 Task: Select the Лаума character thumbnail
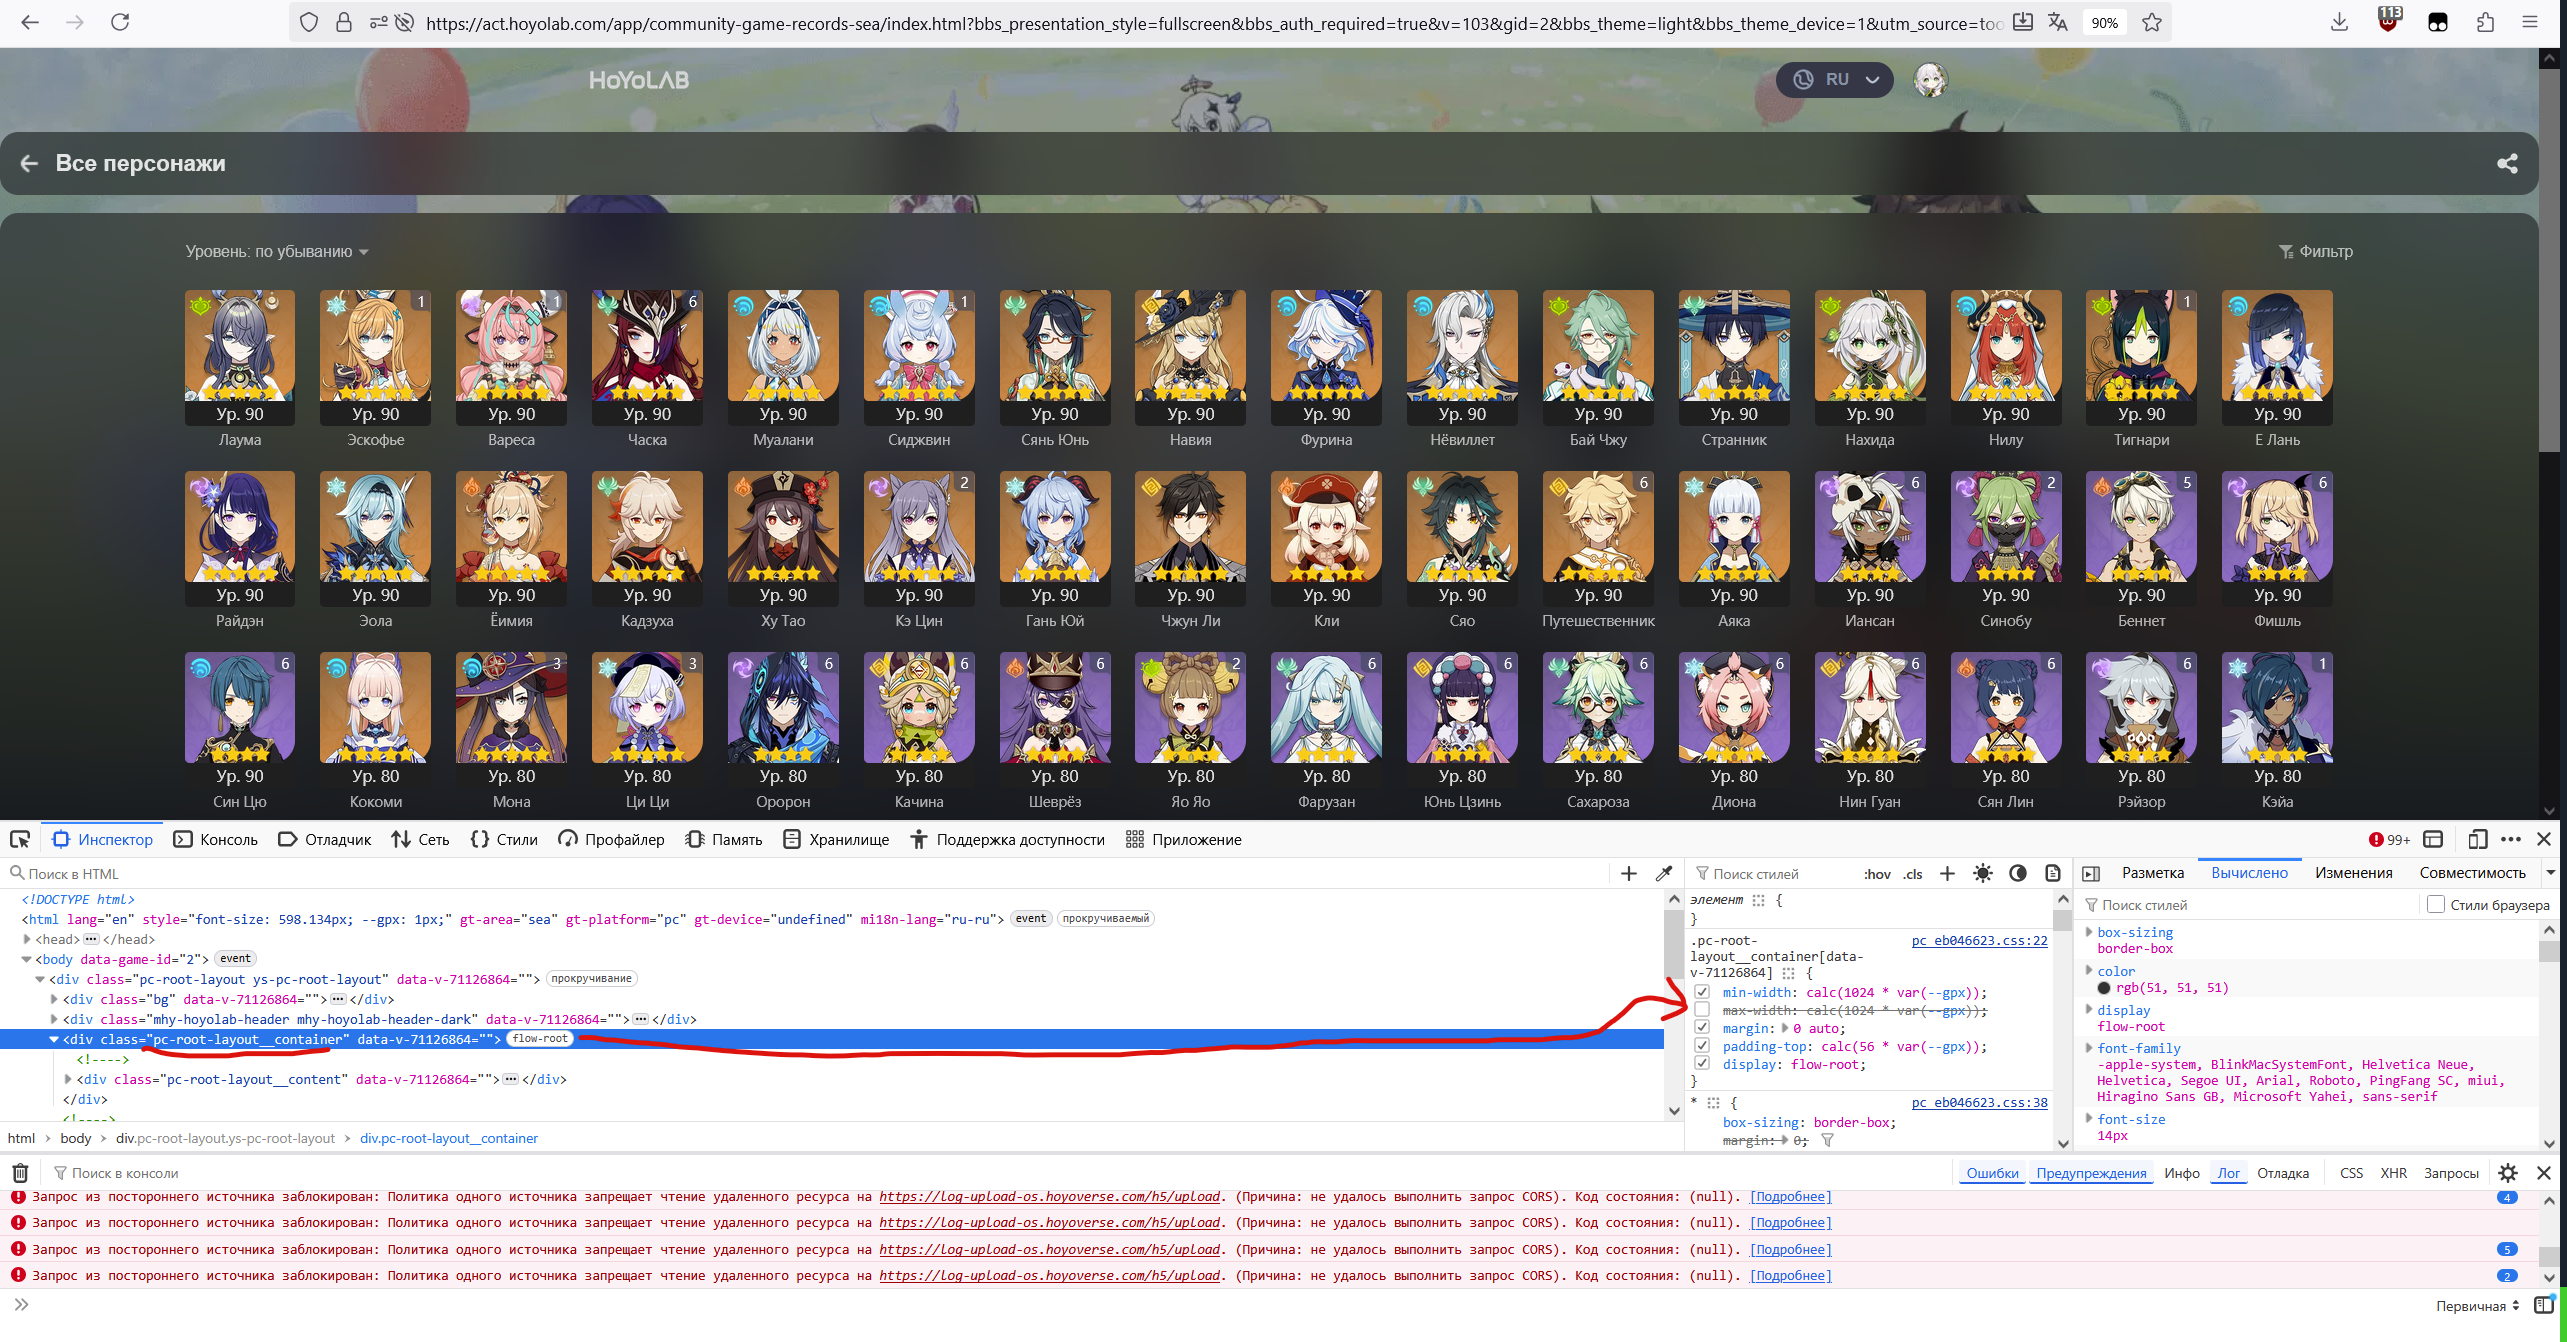point(240,346)
